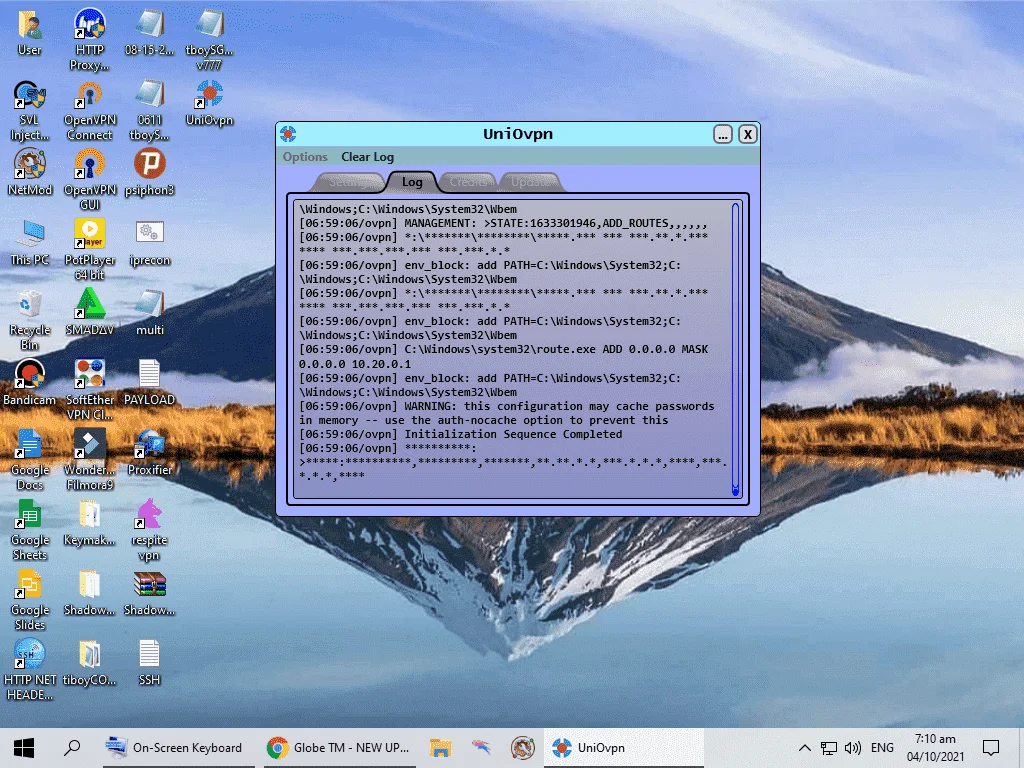Open Google Slides desktop shortcut
Viewport: 1024px width, 768px height.
[29, 600]
